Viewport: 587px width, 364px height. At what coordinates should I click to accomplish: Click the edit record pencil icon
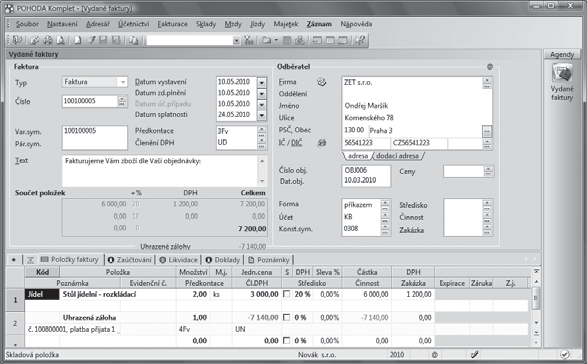tap(91, 40)
